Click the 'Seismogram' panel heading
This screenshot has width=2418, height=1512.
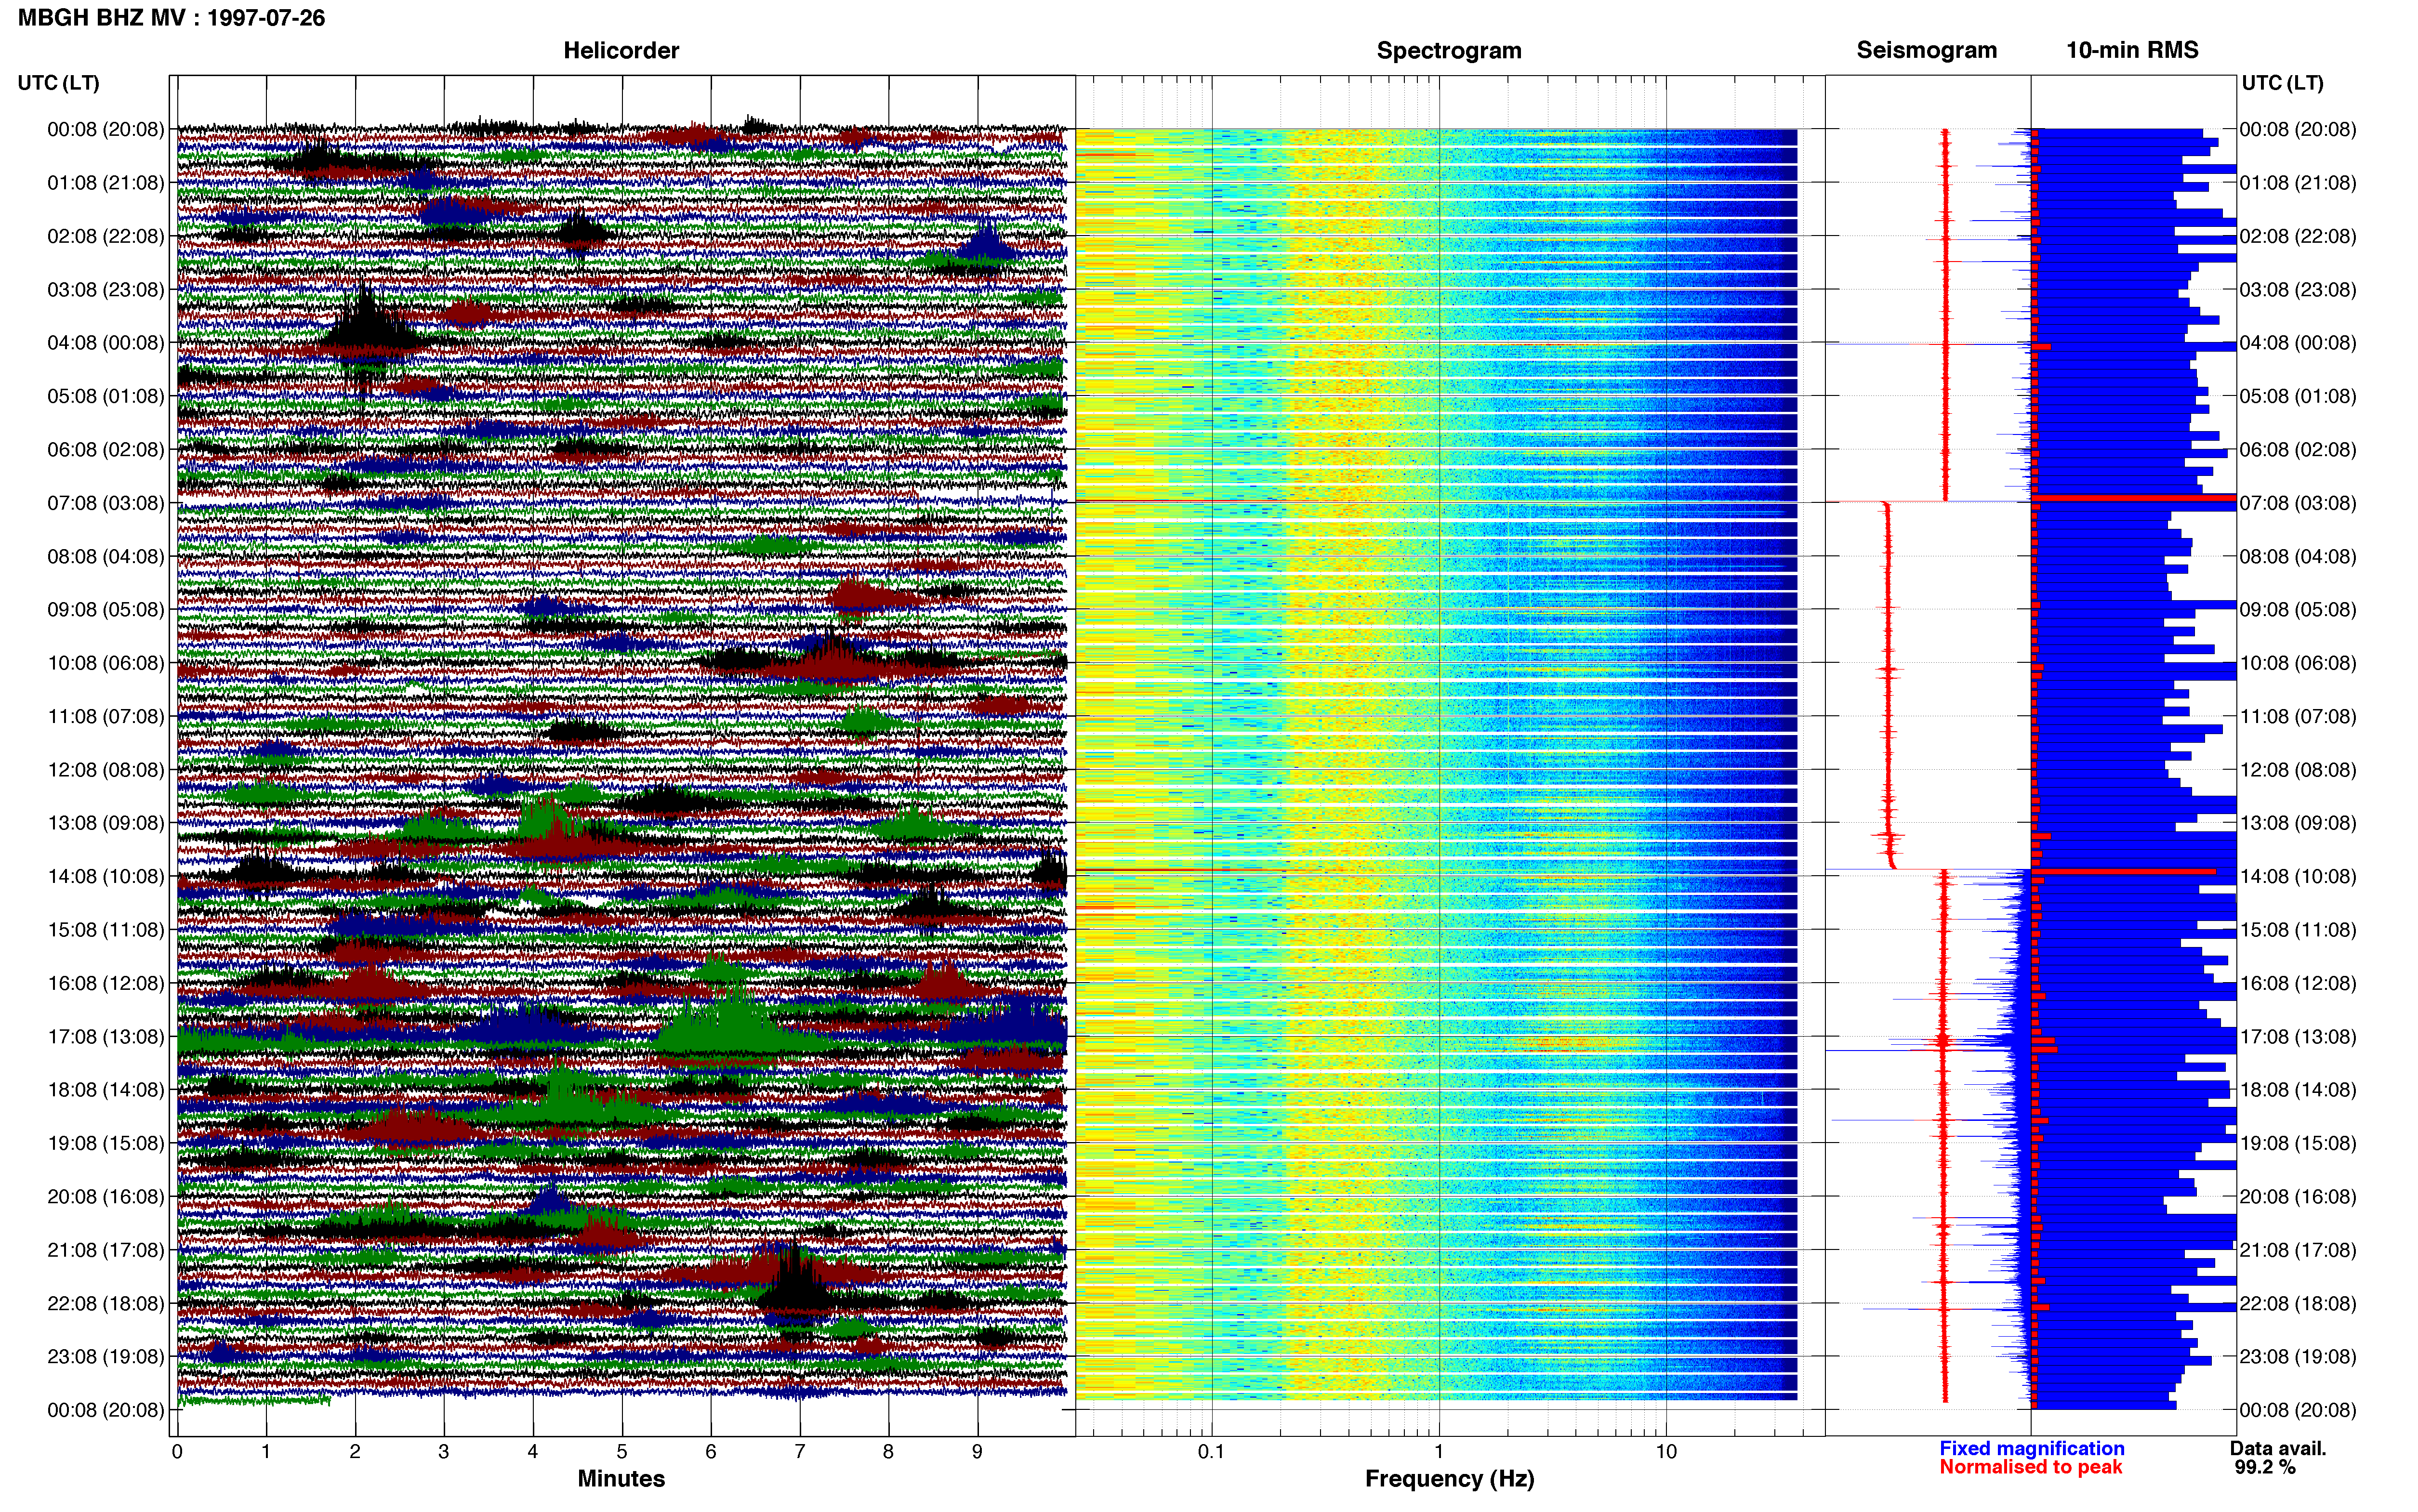[1926, 50]
